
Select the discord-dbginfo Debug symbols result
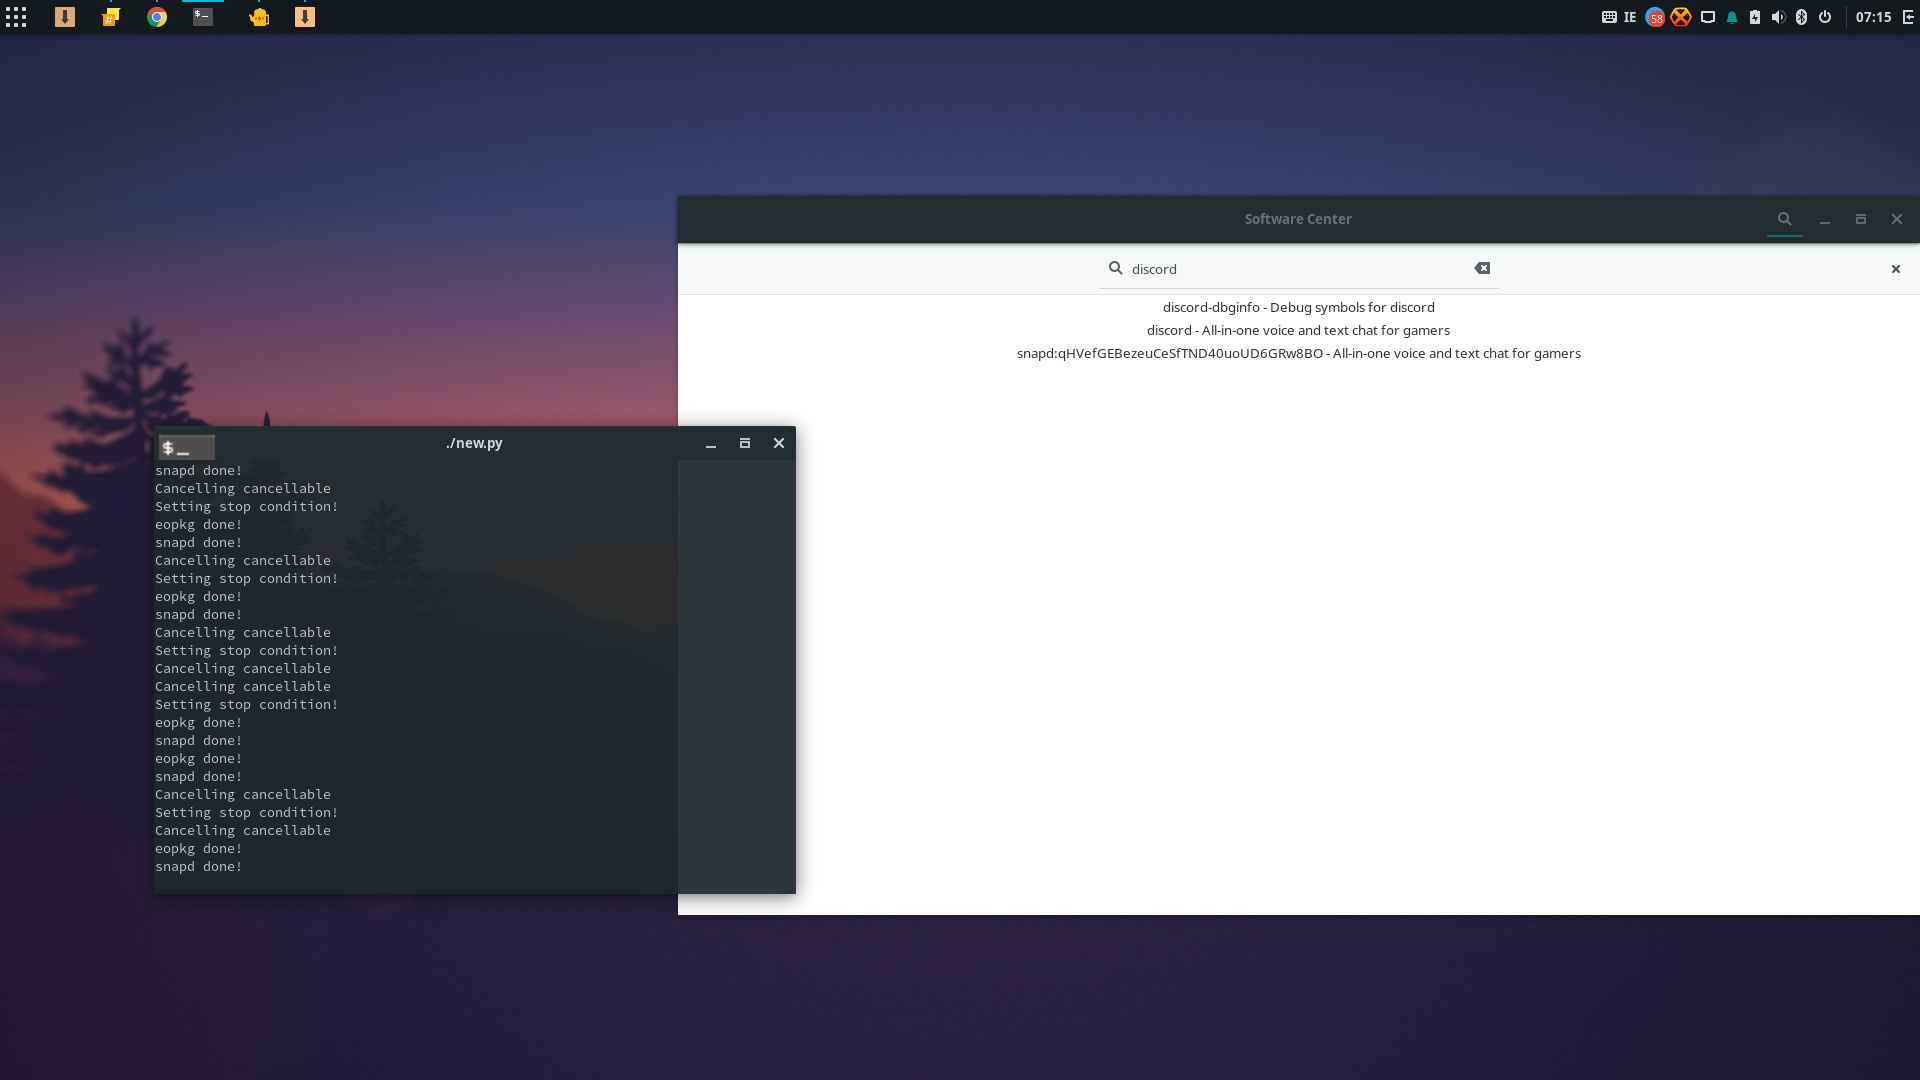tap(1298, 307)
